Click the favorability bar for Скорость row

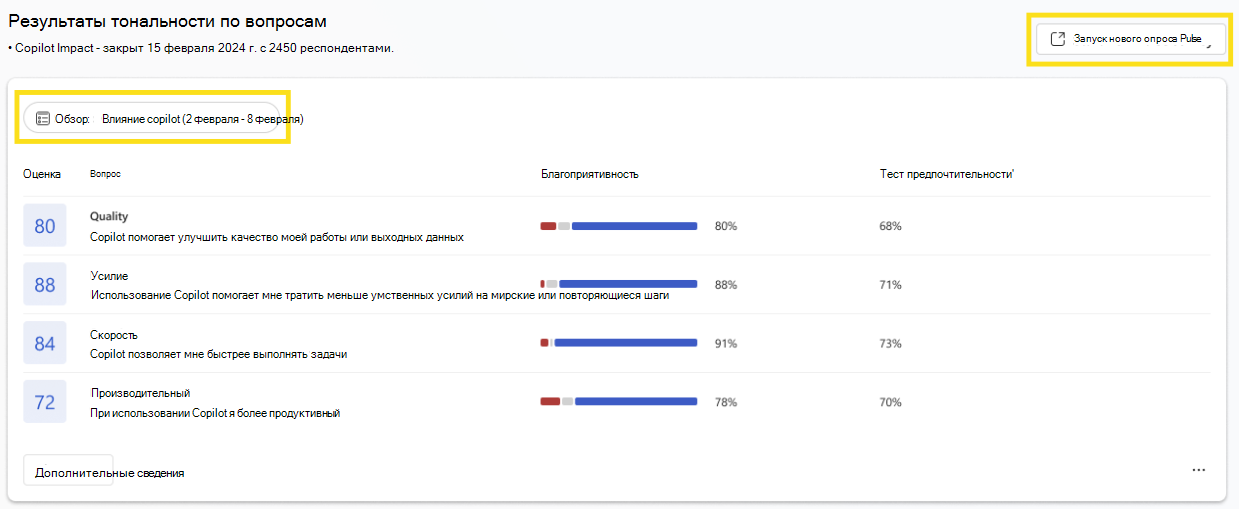tap(619, 343)
